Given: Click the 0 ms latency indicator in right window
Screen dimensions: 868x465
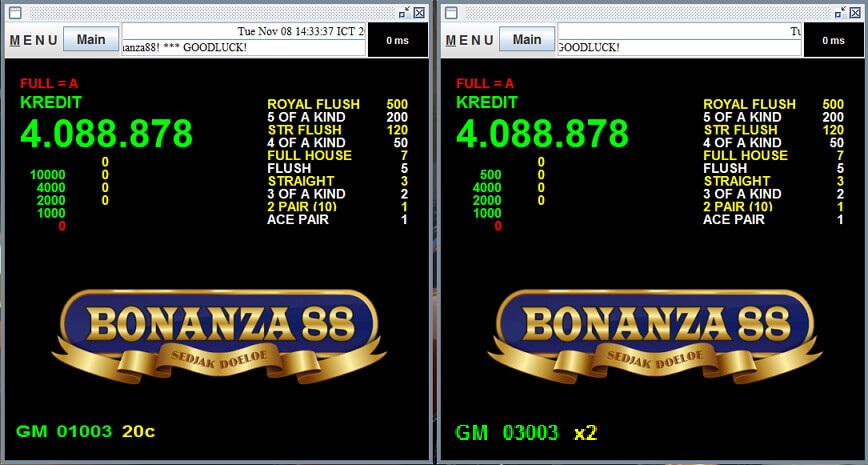Looking at the screenshot, I should coord(833,40).
